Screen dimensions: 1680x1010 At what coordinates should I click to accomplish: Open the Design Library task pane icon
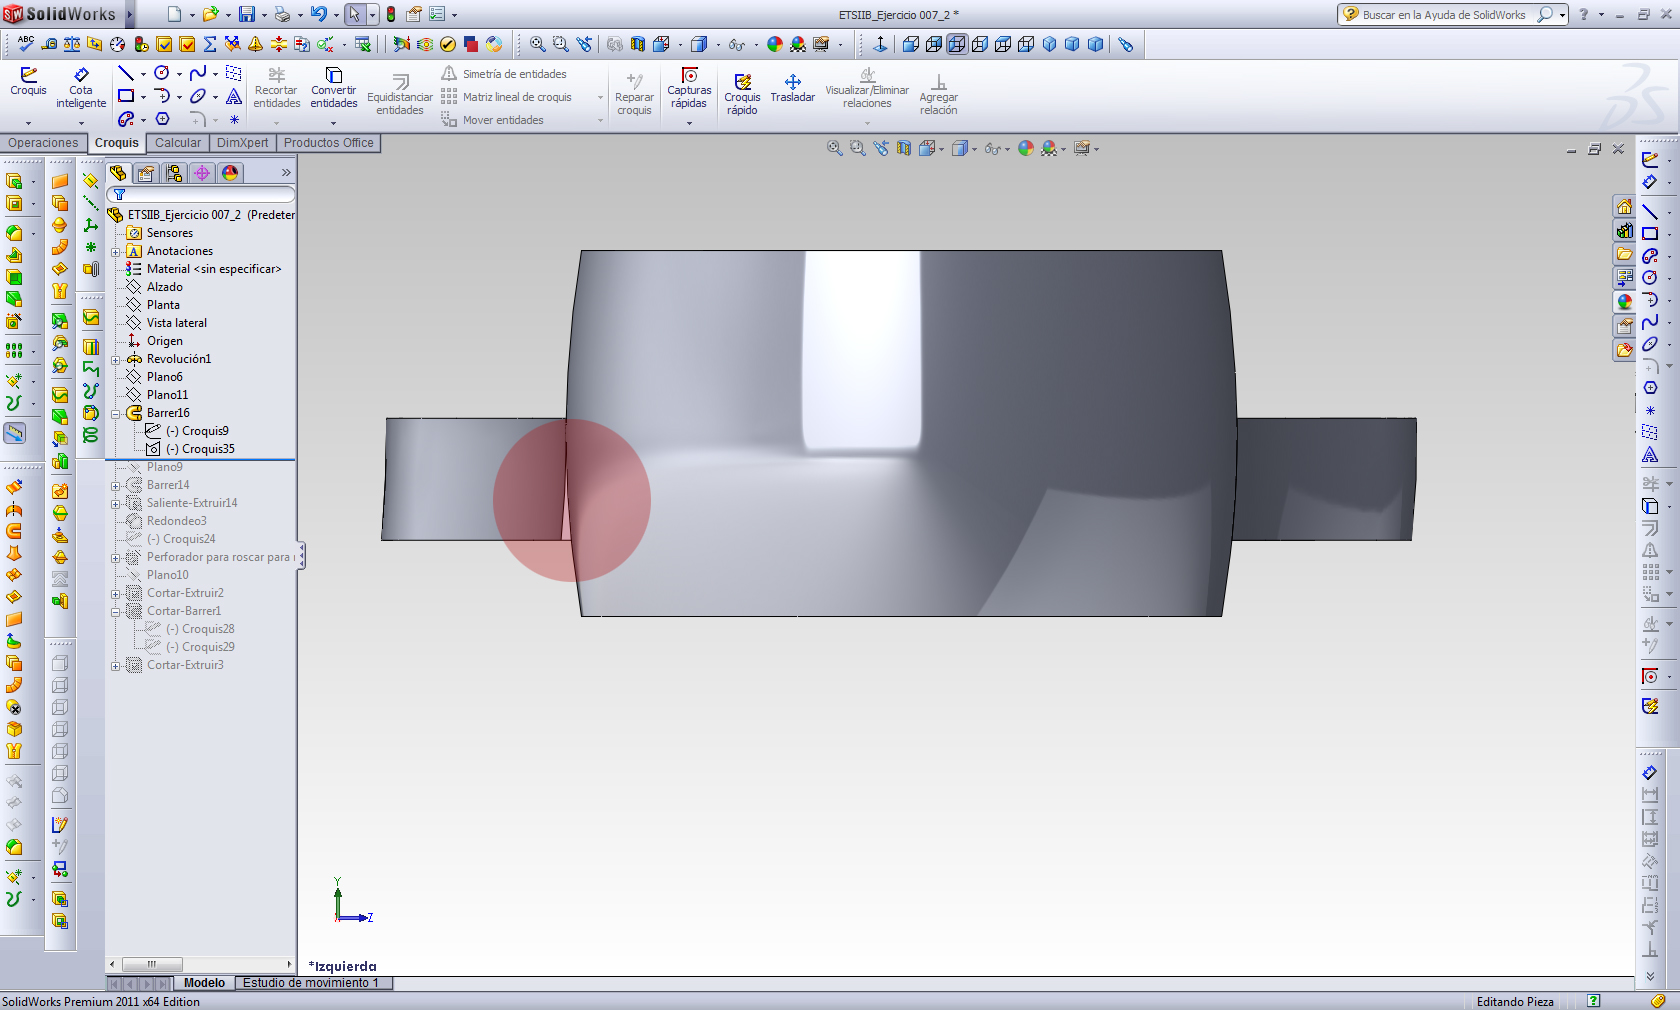[1624, 231]
